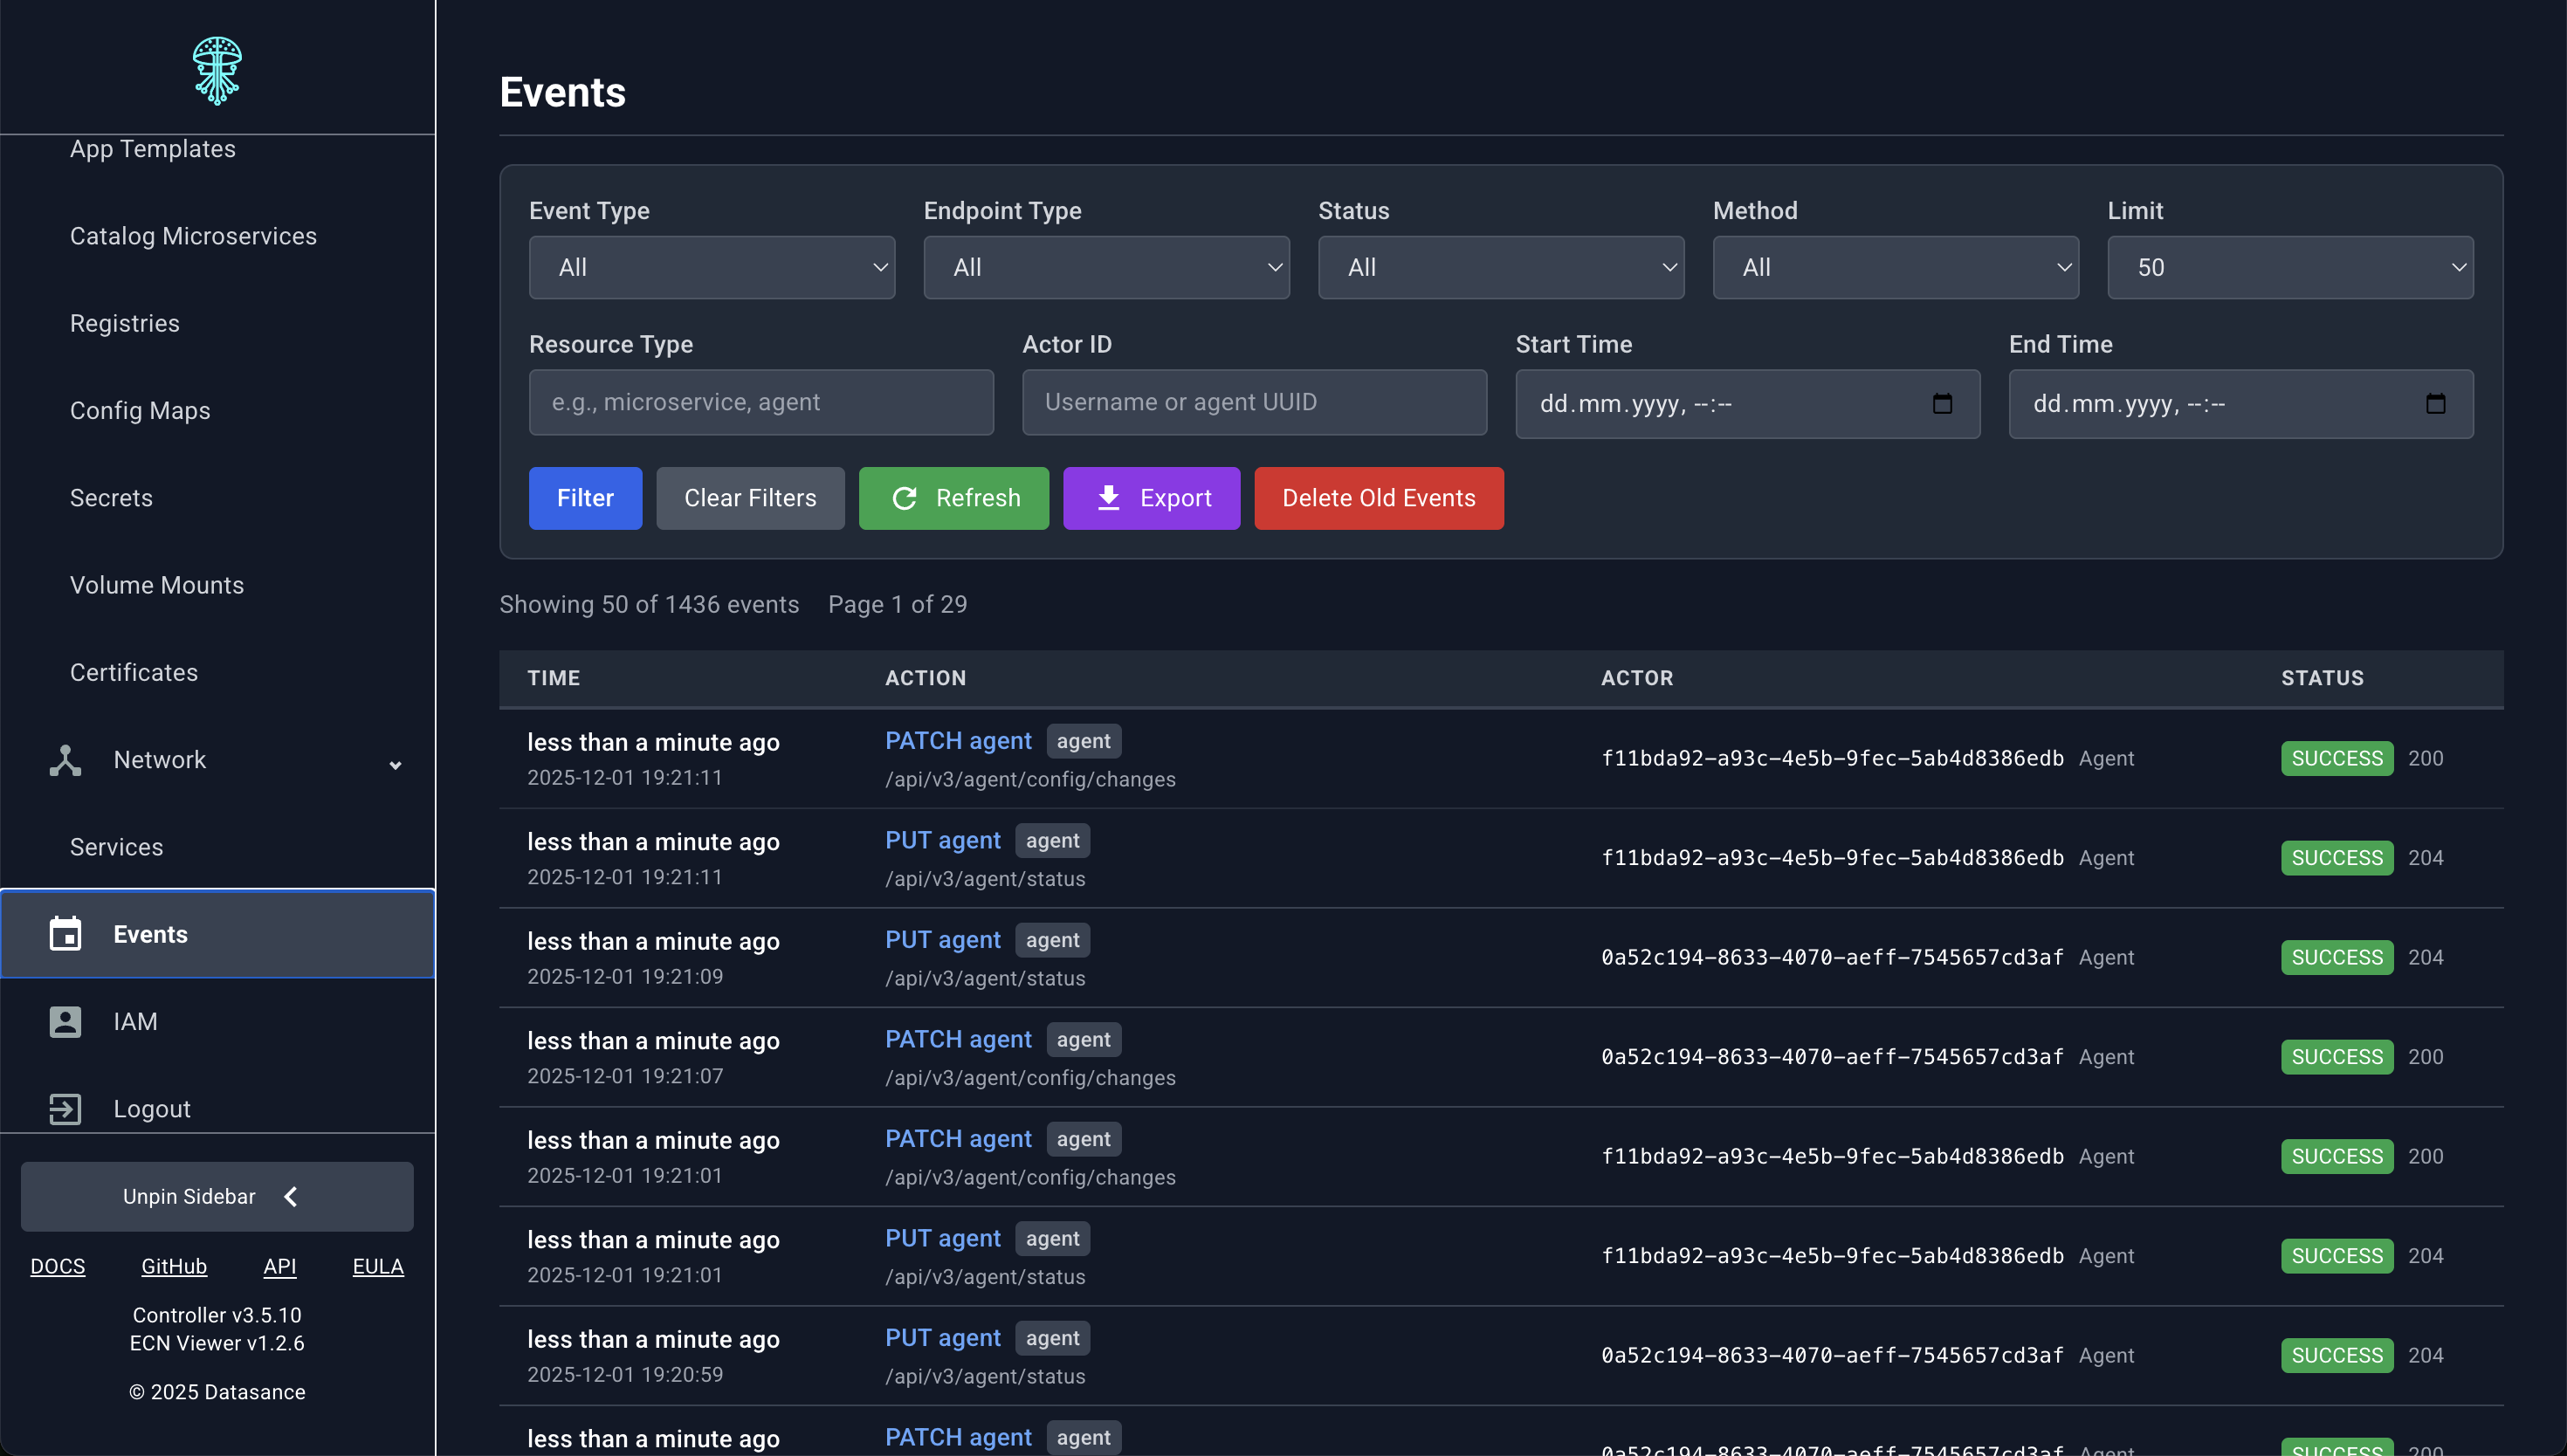Collapse the sidebar using Unpin Sidebar chevron
Viewport: 2567px width, 1456px height.
coord(291,1196)
